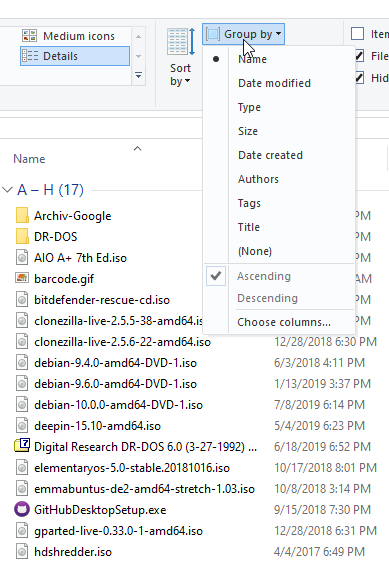Click file name GitHubDesktopSetup.exe

point(100,510)
